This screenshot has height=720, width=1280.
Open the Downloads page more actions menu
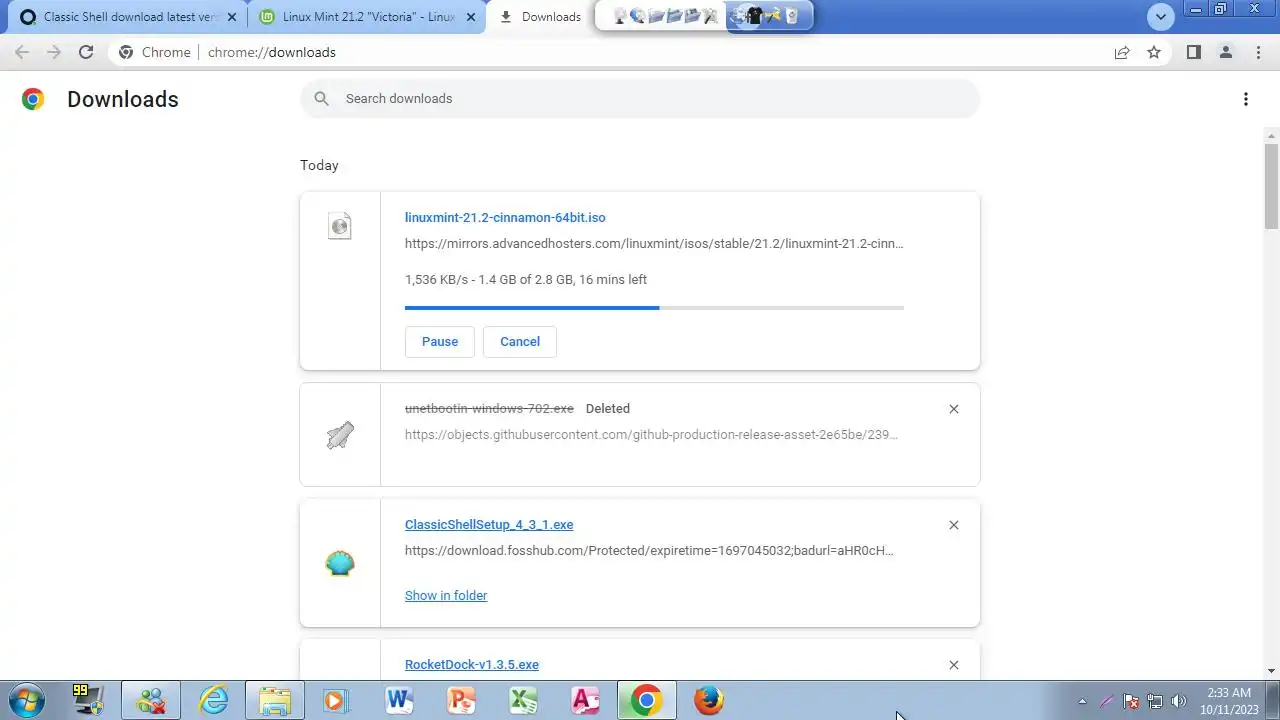1246,99
